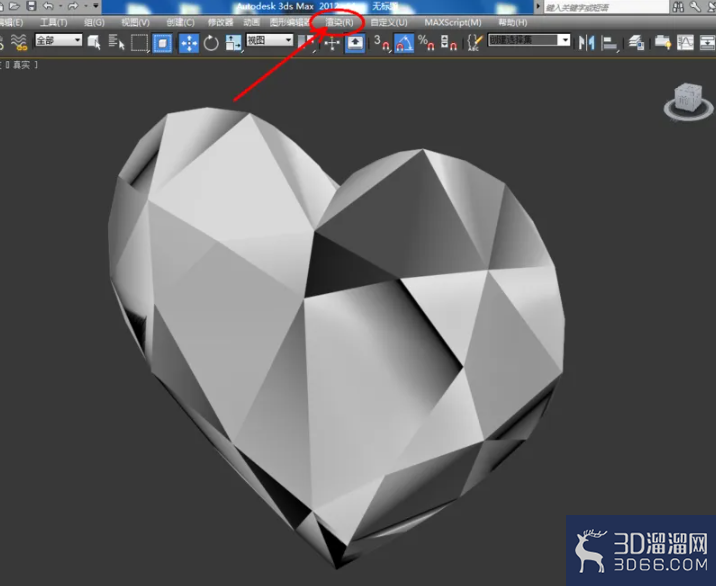The image size is (716, 586).
Task: Toggle Spinner Snap
Action: [448, 43]
